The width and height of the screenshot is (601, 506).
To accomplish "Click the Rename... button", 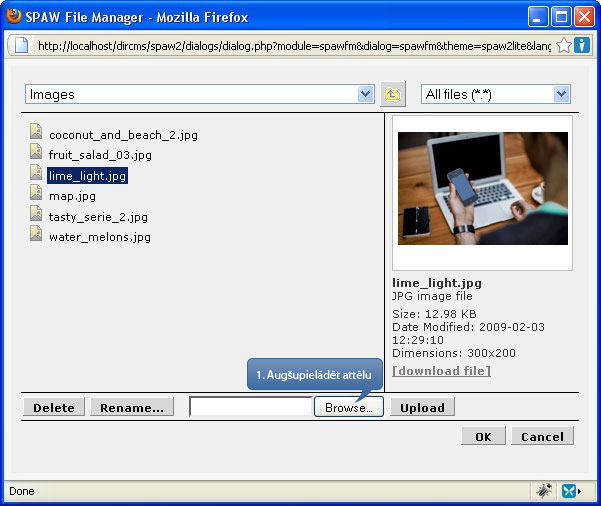I will (132, 407).
